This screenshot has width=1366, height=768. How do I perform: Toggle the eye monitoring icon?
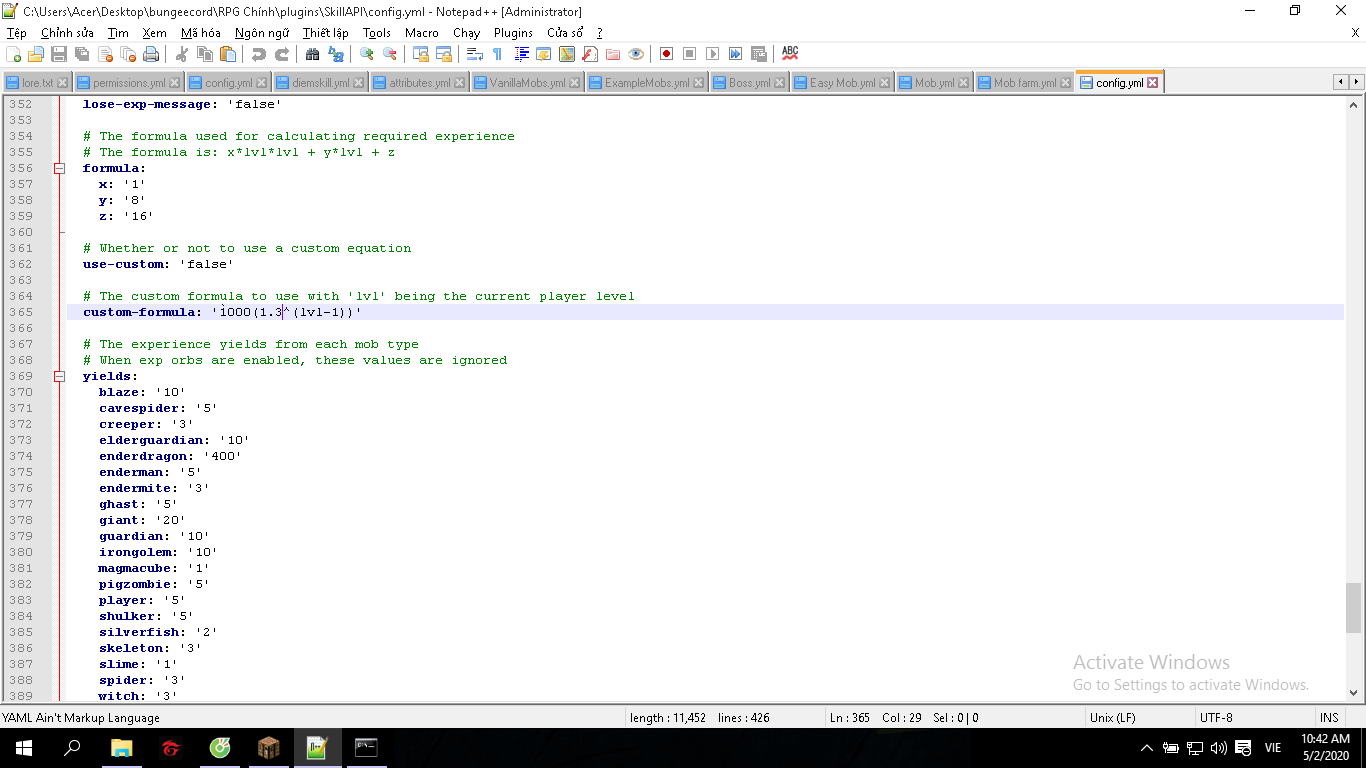635,54
